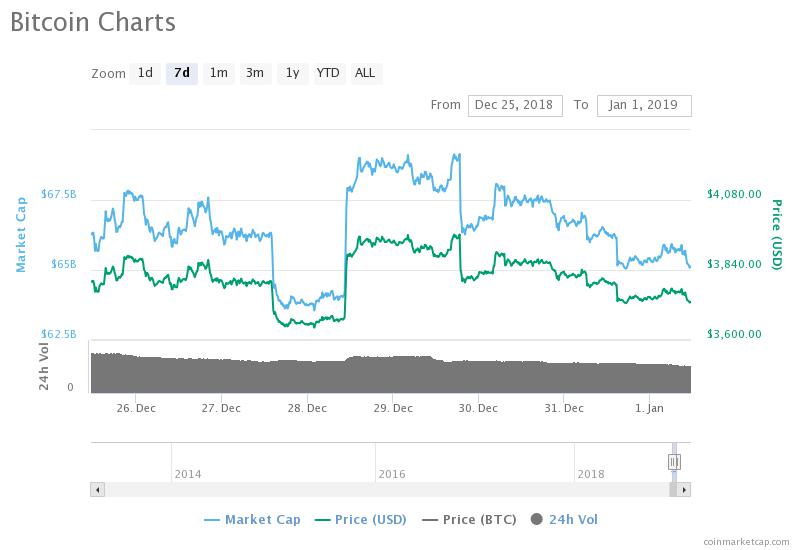Click the navigator scrollbar track
This screenshot has width=800, height=550.
(x=380, y=490)
